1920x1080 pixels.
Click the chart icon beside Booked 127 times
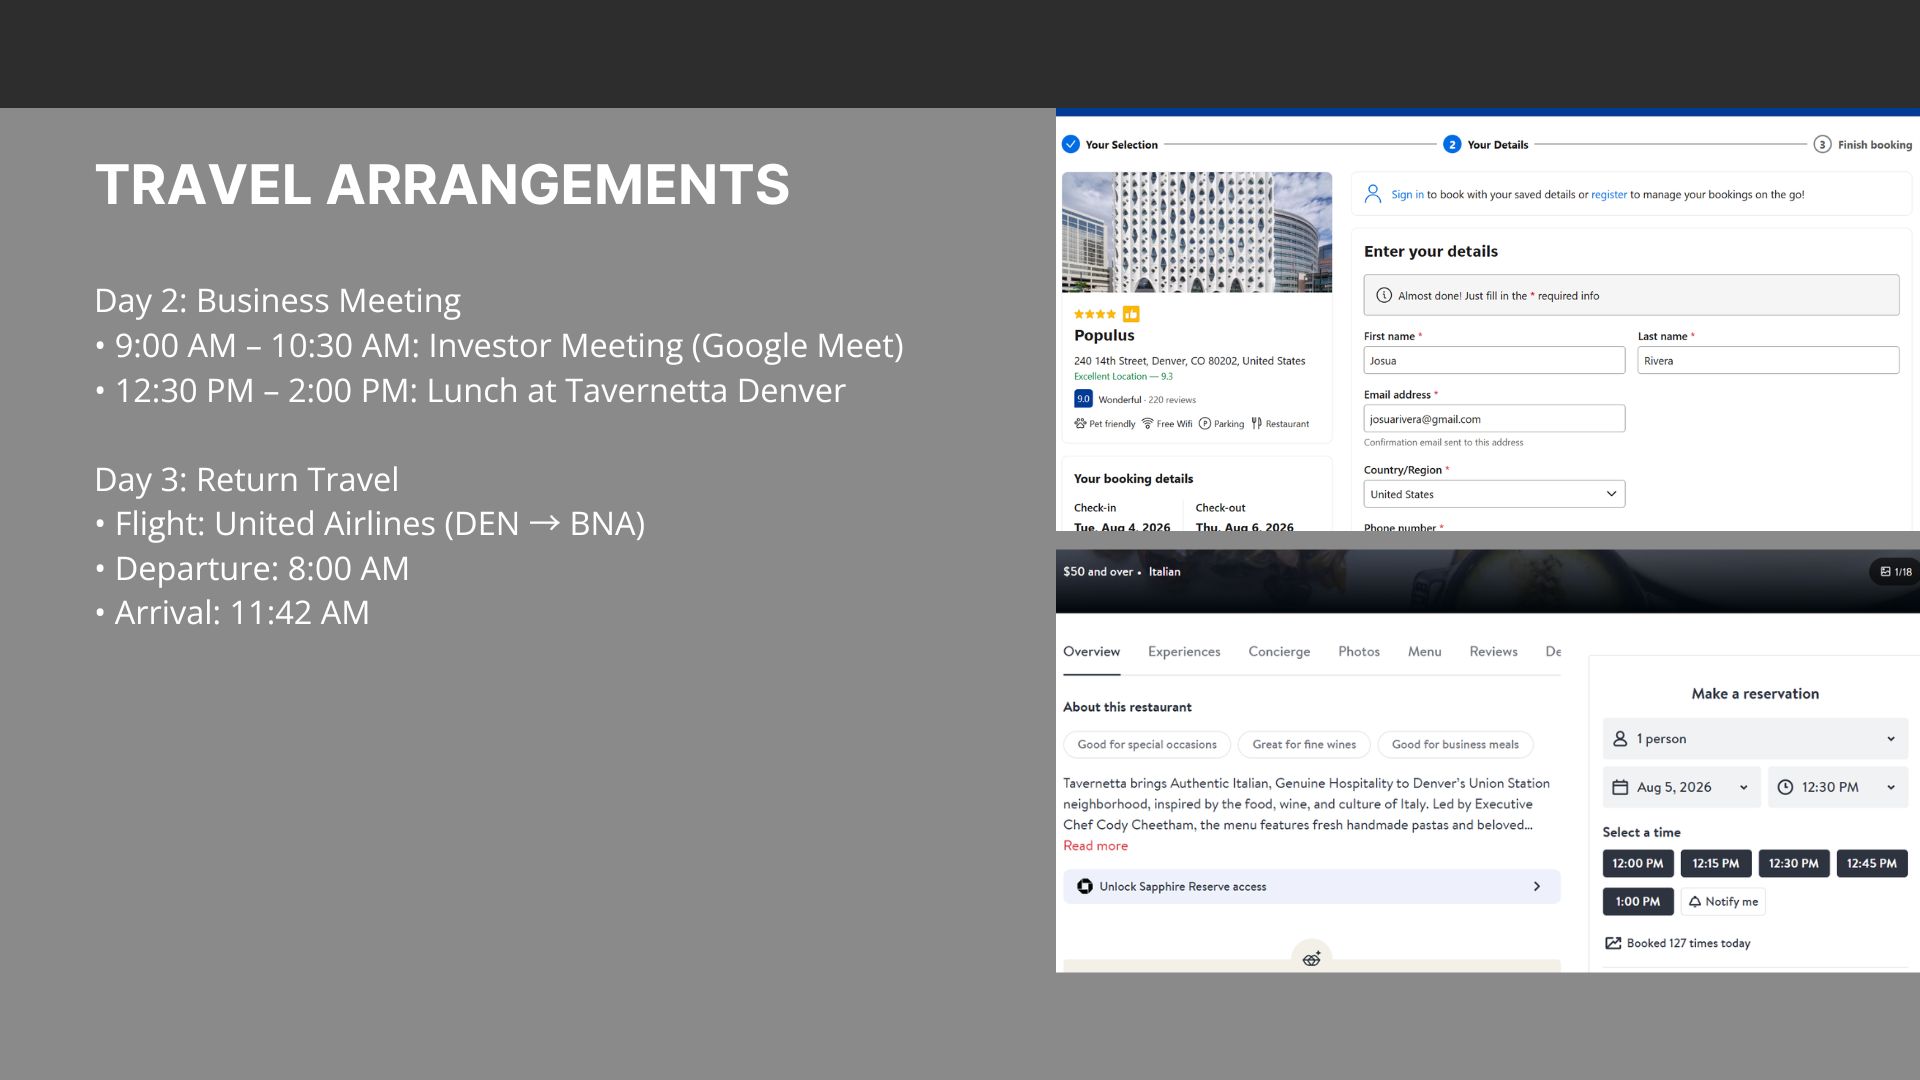click(x=1613, y=943)
